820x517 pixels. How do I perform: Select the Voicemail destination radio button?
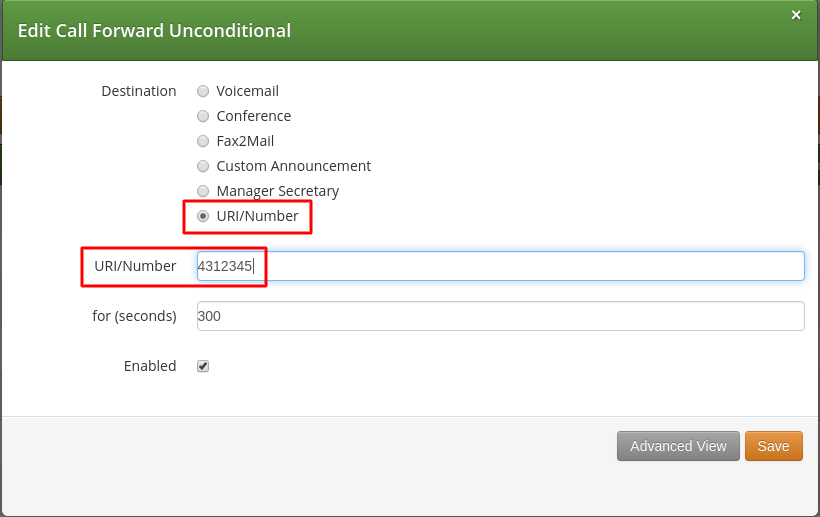pos(203,91)
